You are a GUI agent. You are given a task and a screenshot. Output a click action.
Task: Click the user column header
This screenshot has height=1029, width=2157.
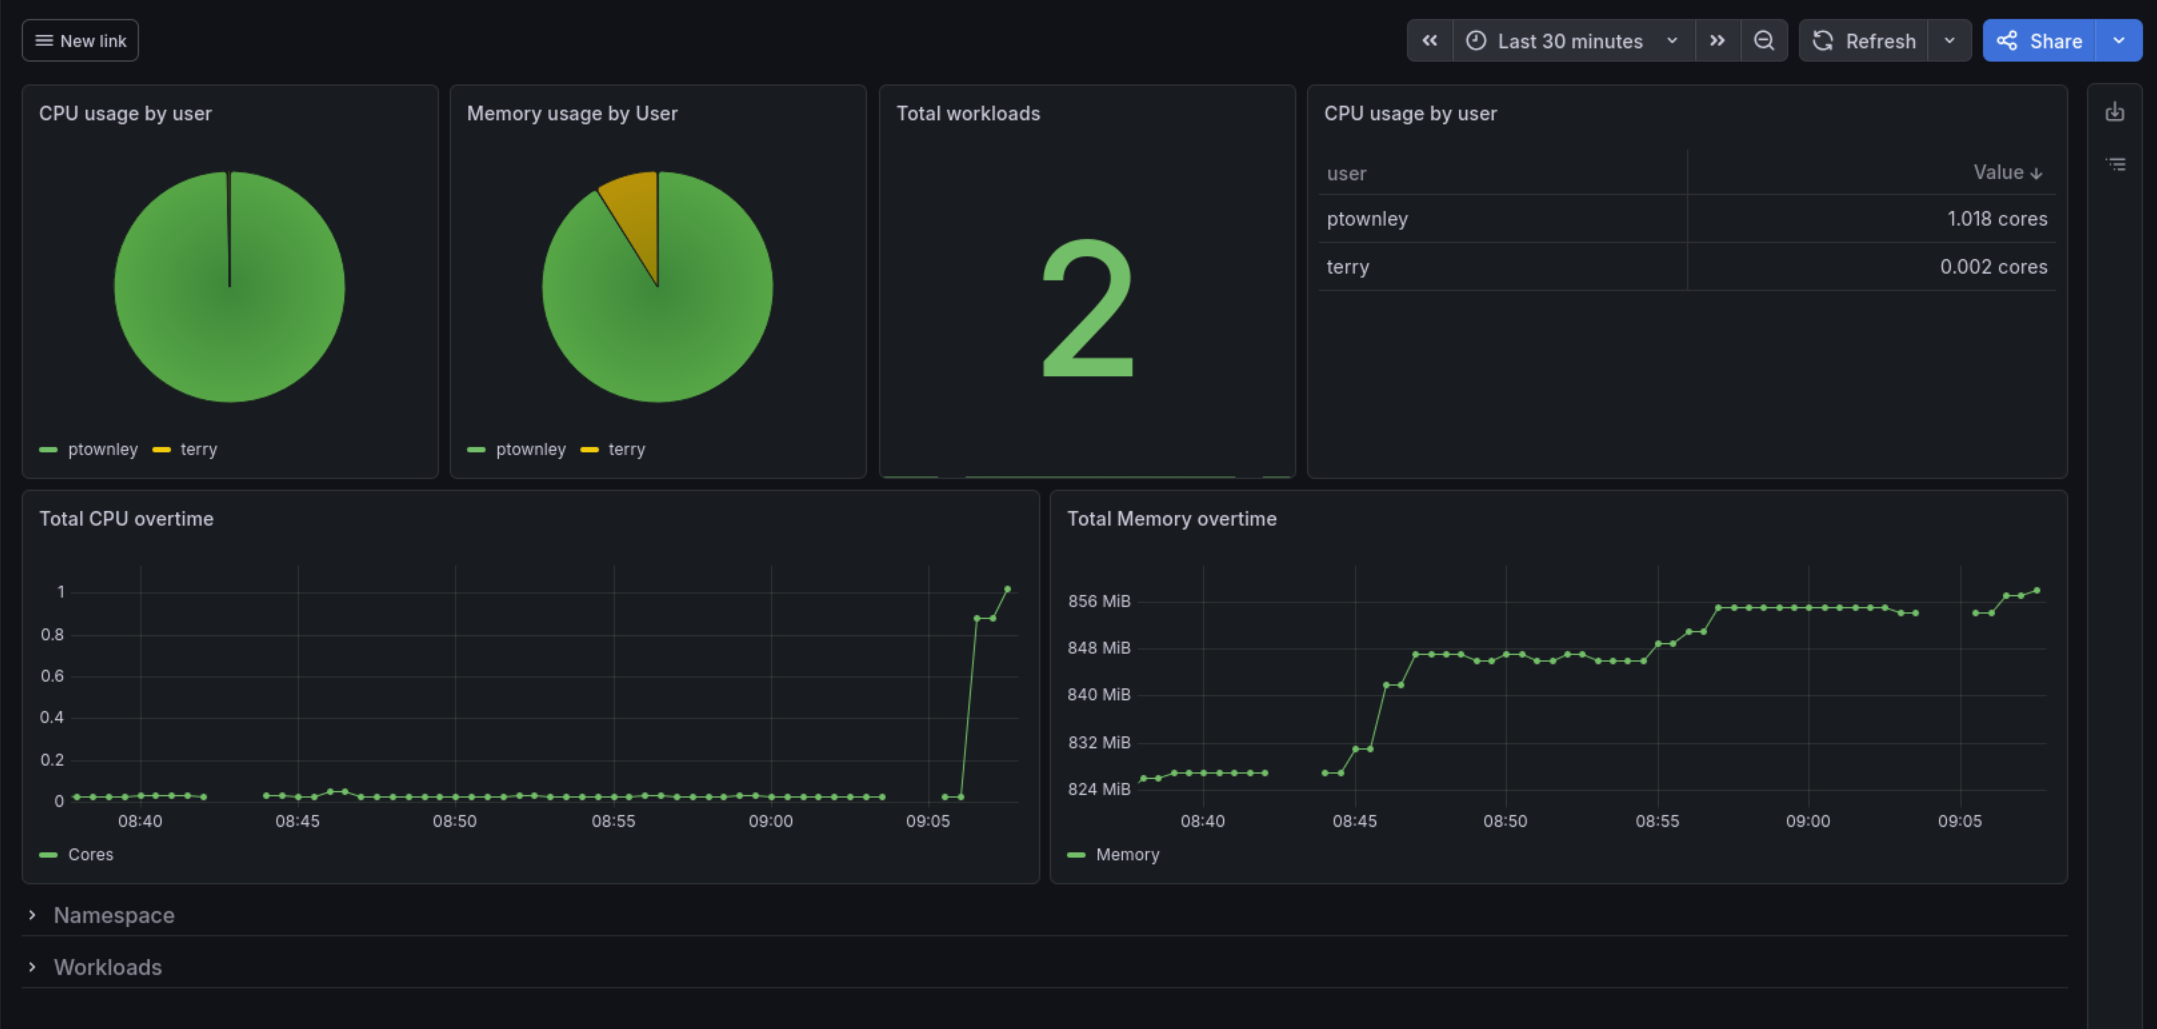1346,173
